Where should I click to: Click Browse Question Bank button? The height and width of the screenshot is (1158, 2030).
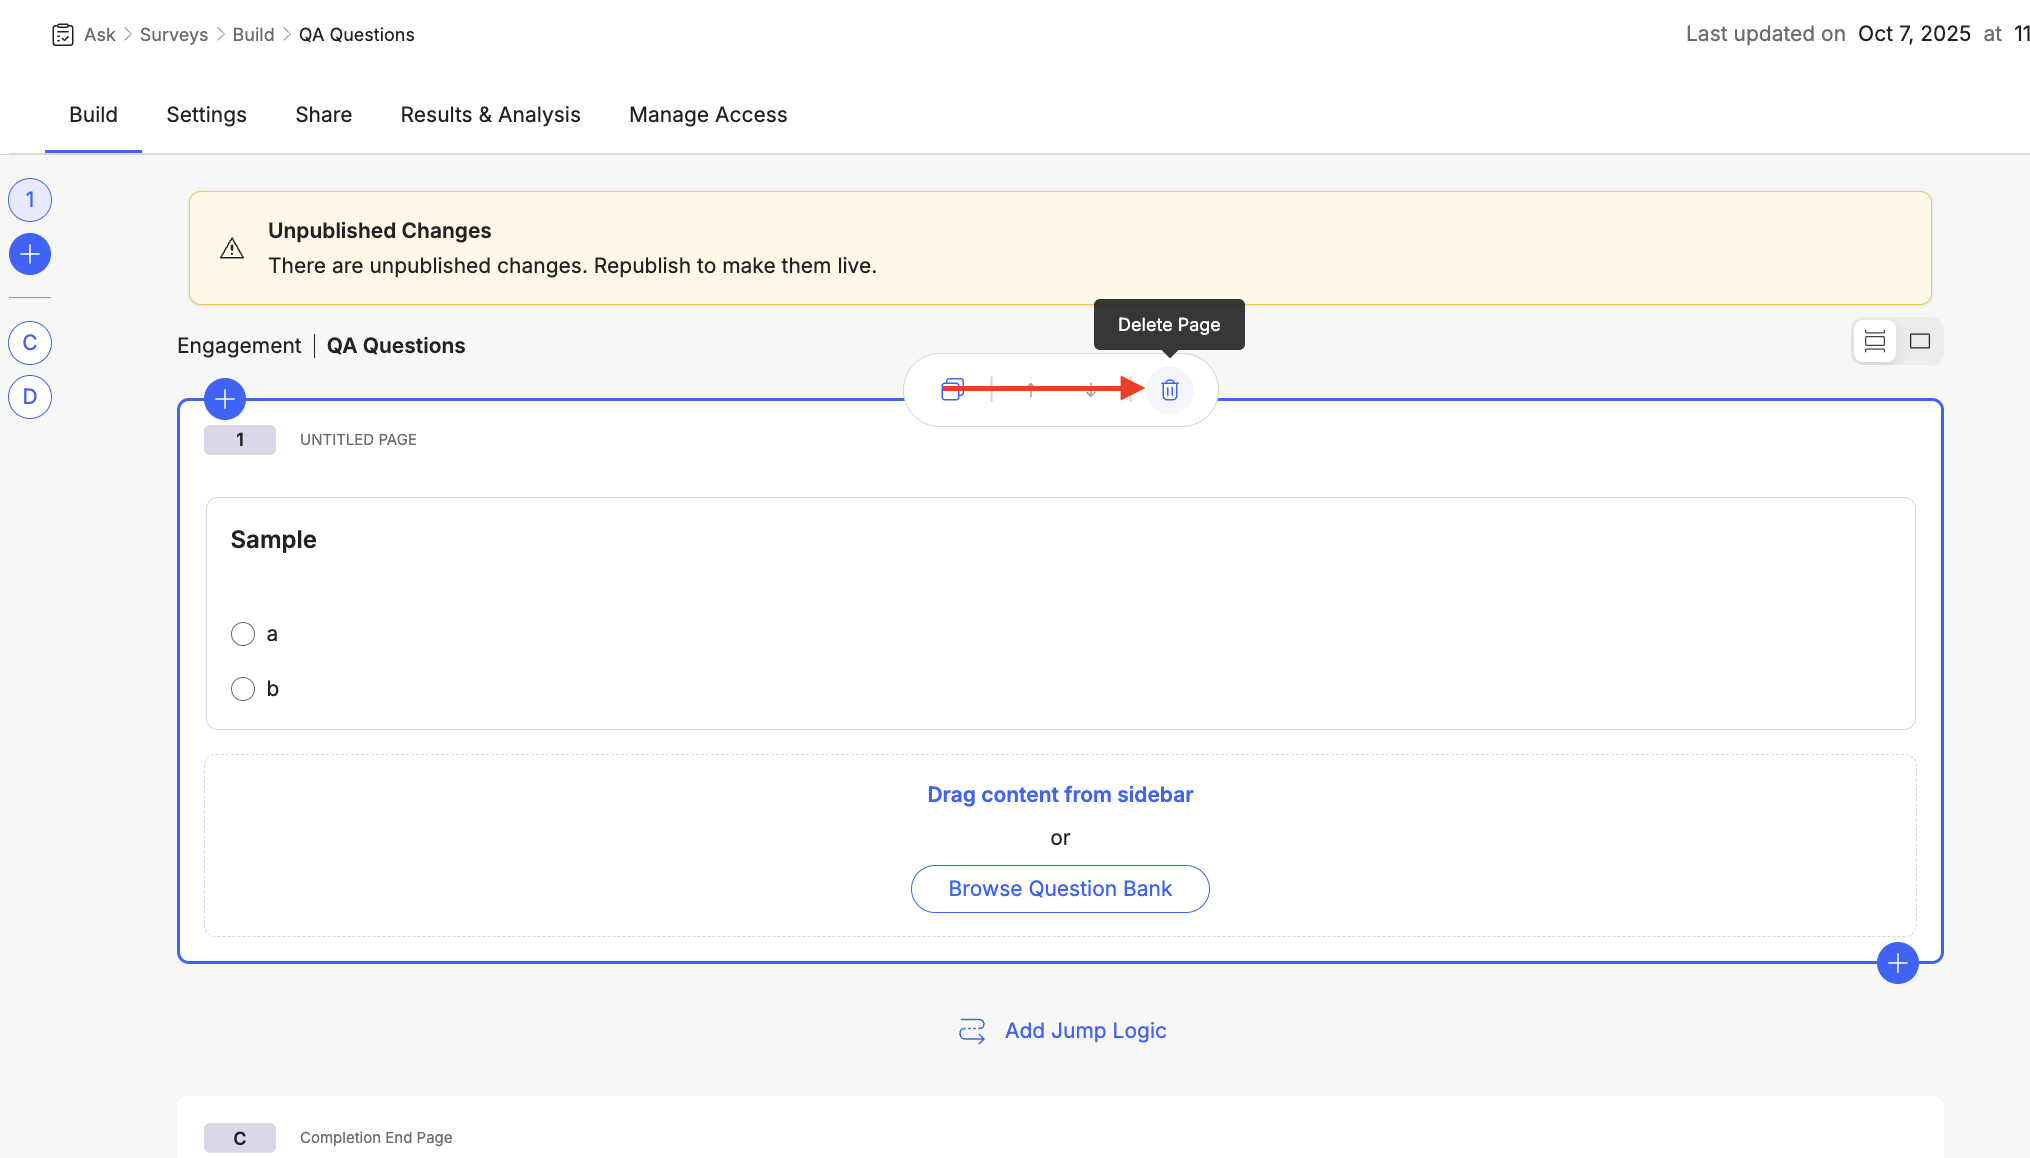point(1060,889)
